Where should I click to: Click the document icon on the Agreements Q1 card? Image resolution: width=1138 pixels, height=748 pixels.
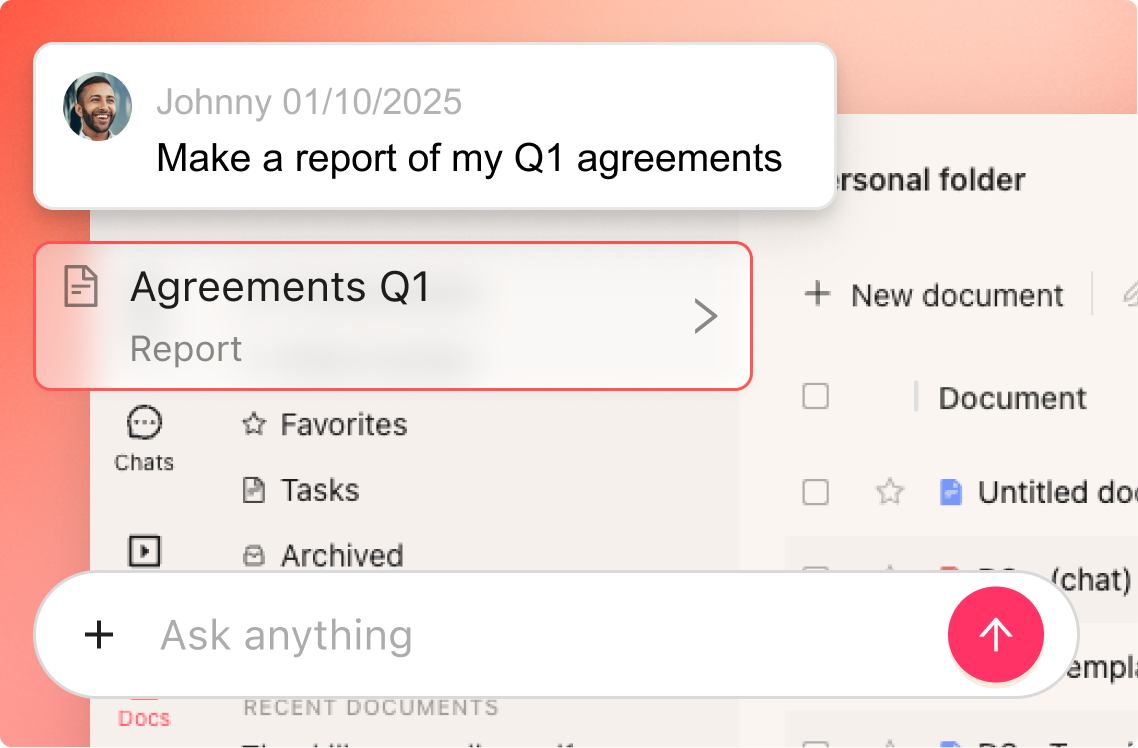pos(80,287)
